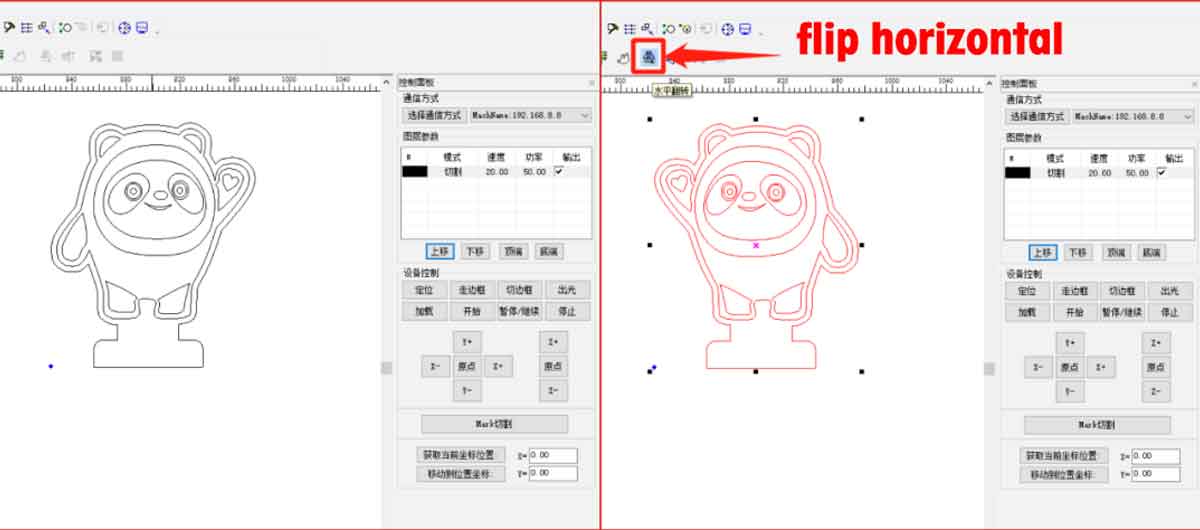Toggle the layer output checkbox in left window
Viewport: 1200px width, 530px height.
coord(558,172)
